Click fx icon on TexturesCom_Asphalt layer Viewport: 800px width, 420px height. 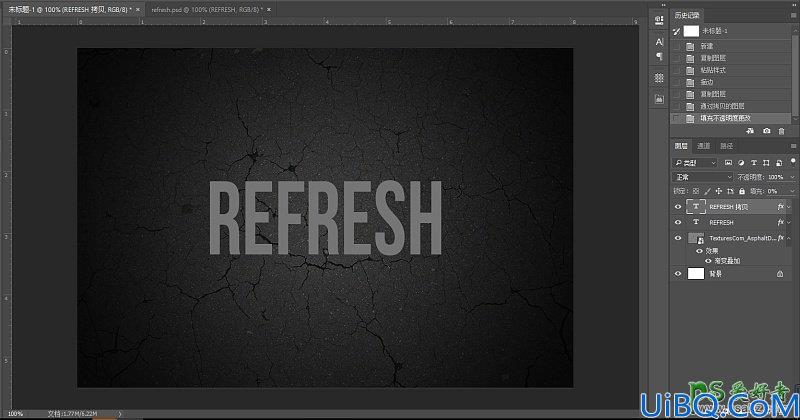780,238
